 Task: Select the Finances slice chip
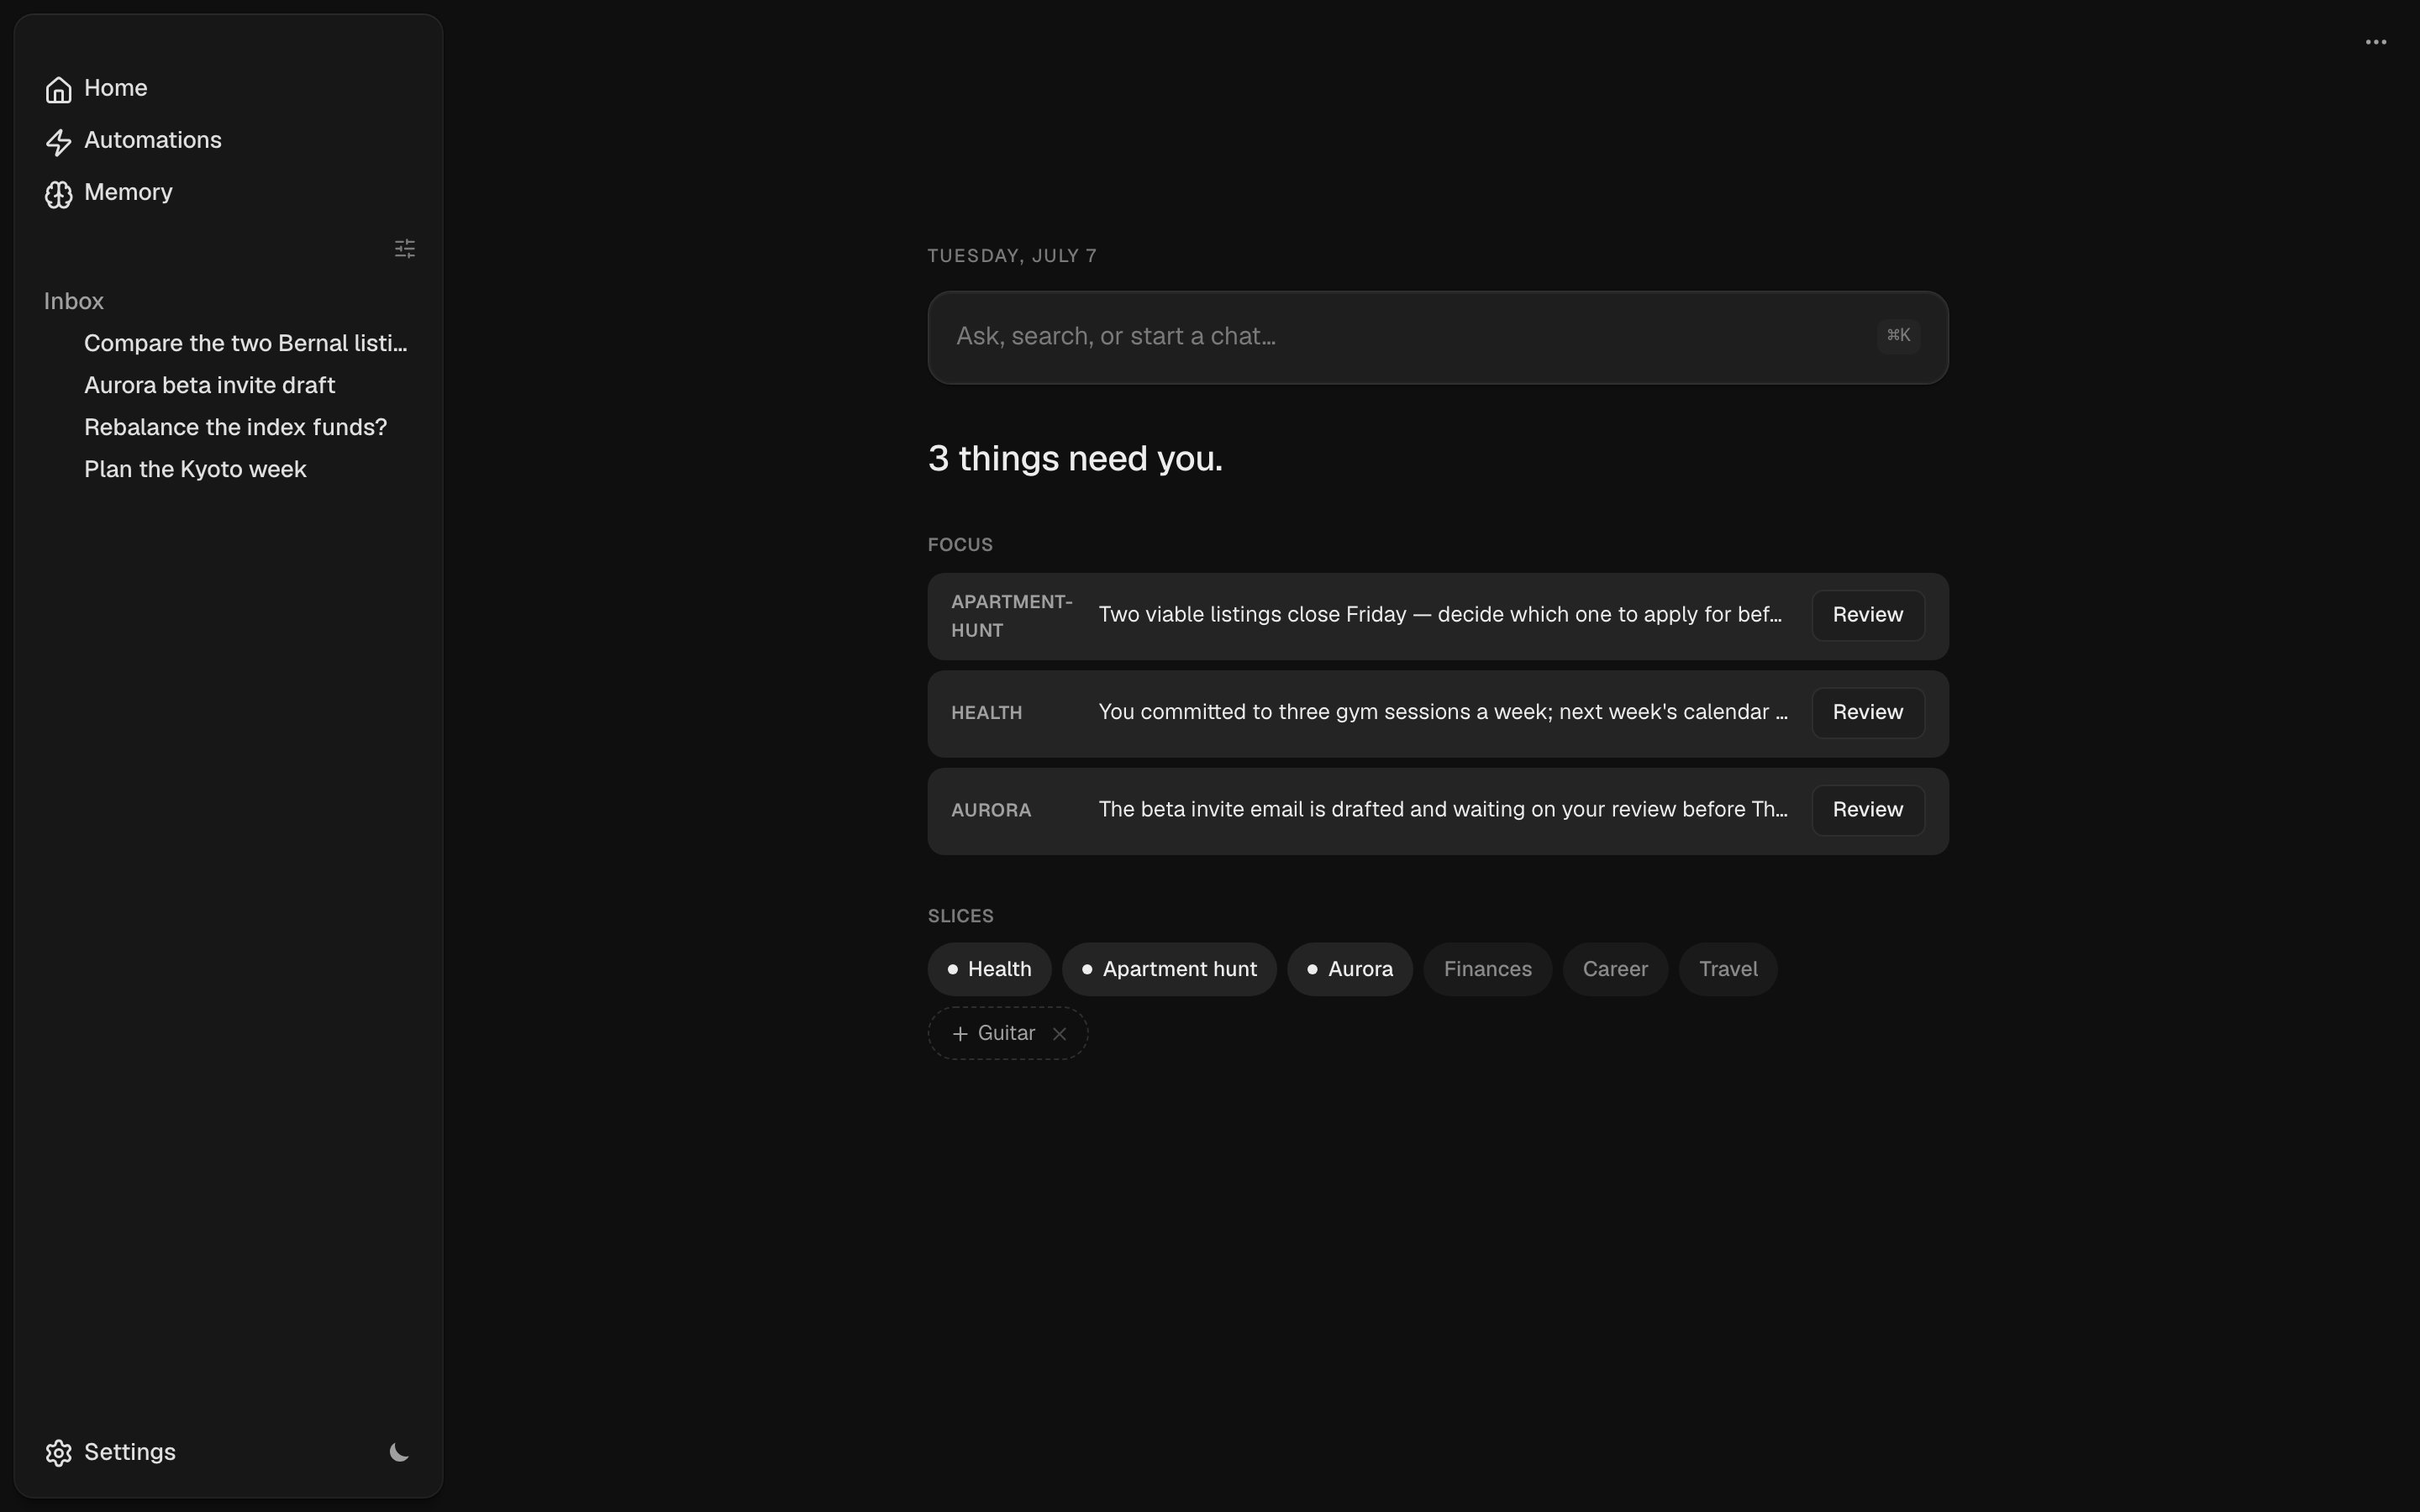click(x=1487, y=969)
